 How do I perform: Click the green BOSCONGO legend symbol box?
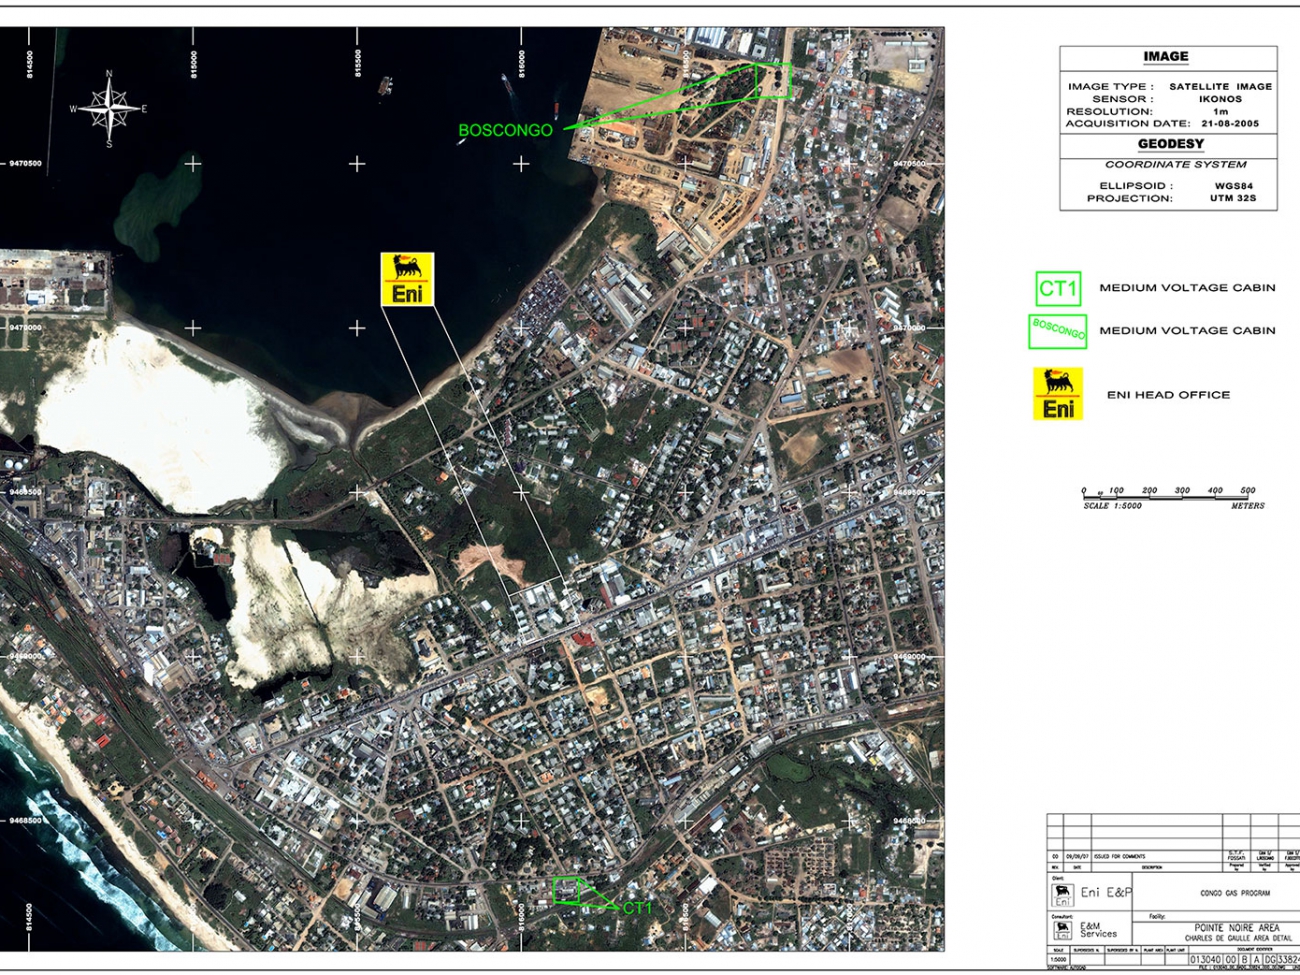click(1058, 331)
